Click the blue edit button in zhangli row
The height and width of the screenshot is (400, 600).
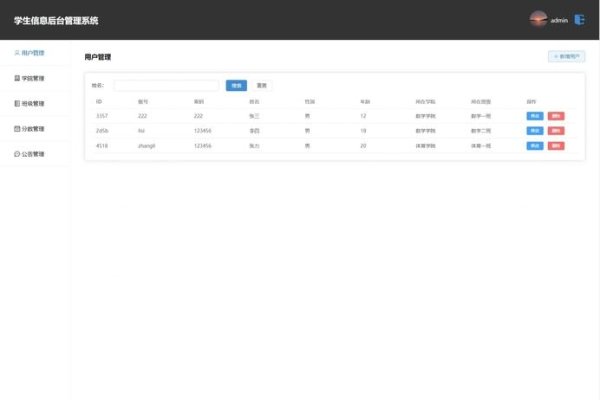535,146
